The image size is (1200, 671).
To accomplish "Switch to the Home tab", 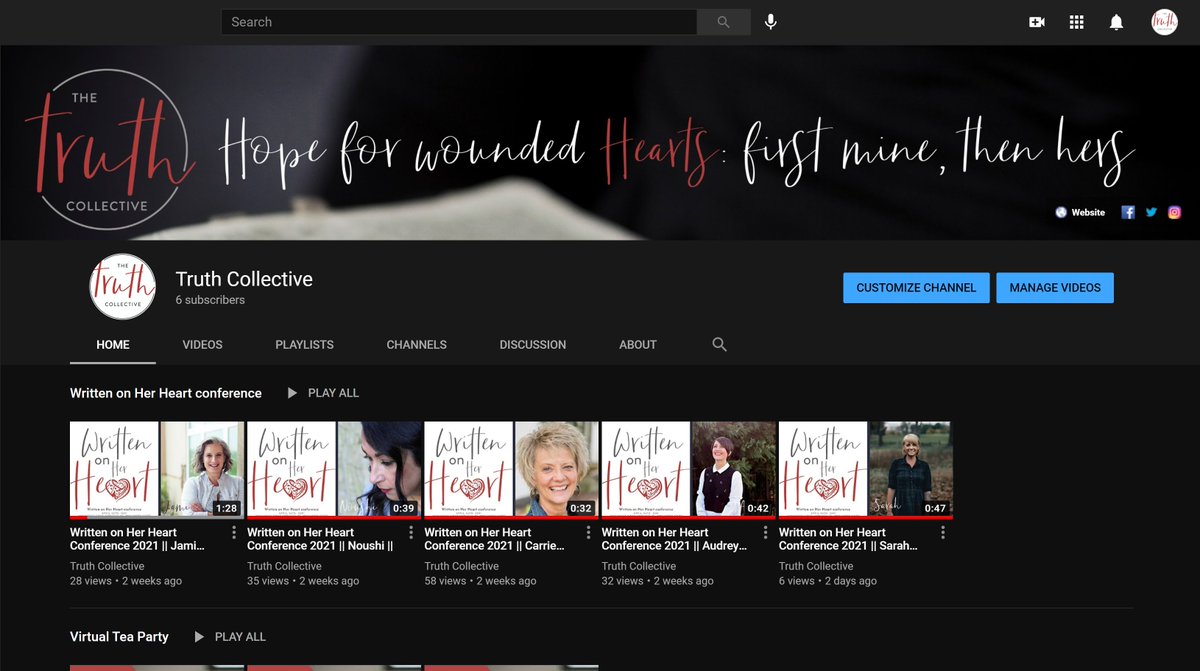I will [113, 344].
